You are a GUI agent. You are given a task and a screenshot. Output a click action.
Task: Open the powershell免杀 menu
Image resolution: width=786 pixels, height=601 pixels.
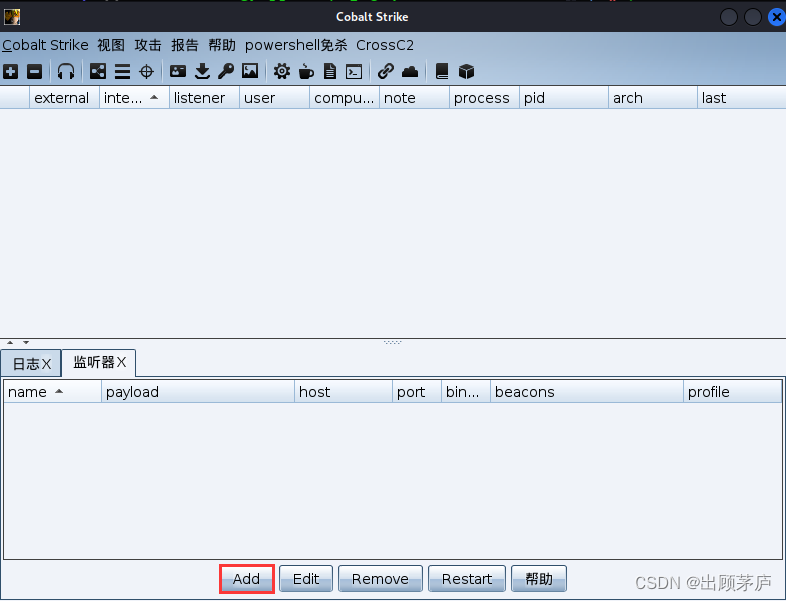click(x=296, y=45)
